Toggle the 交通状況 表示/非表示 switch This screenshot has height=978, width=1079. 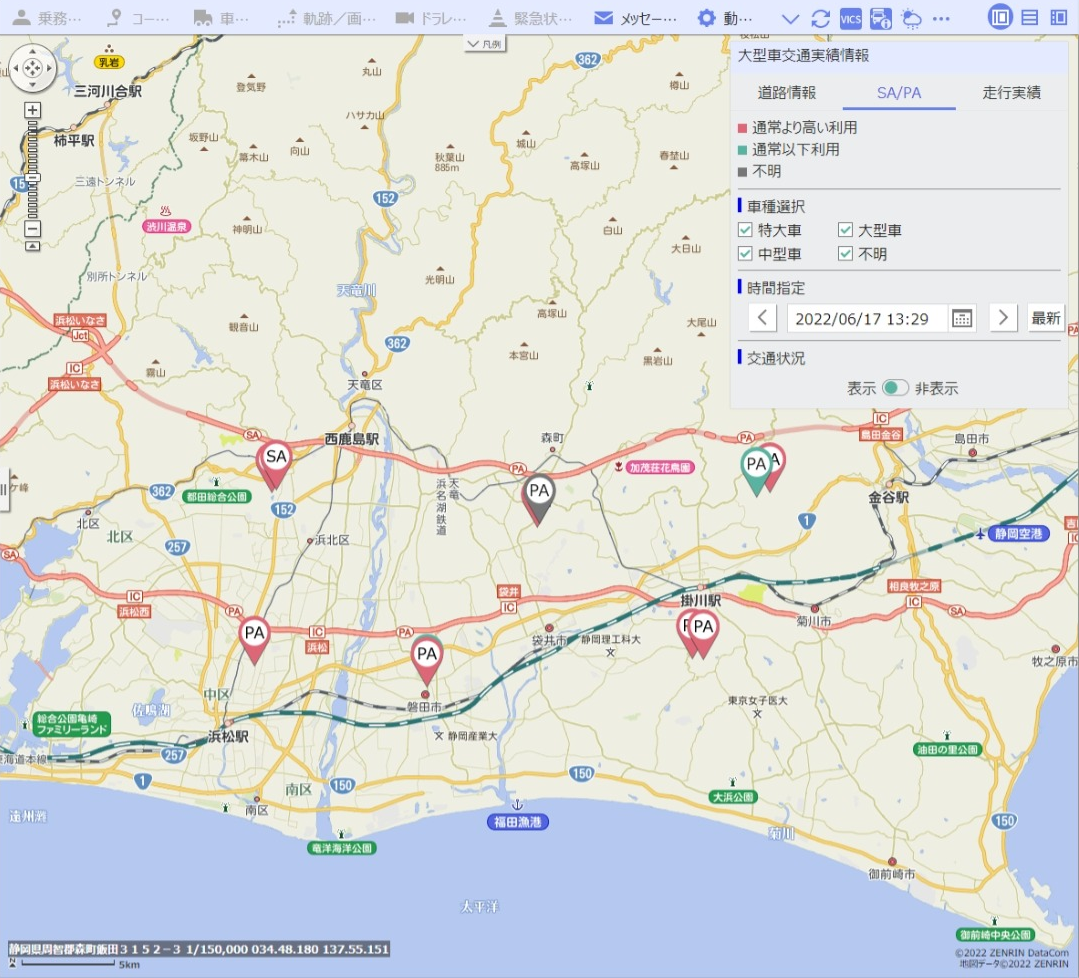[x=895, y=387]
